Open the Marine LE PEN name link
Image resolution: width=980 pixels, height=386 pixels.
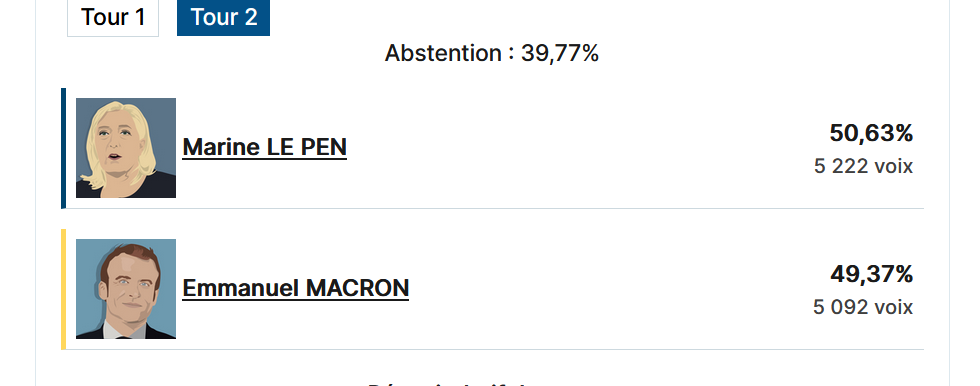(264, 147)
